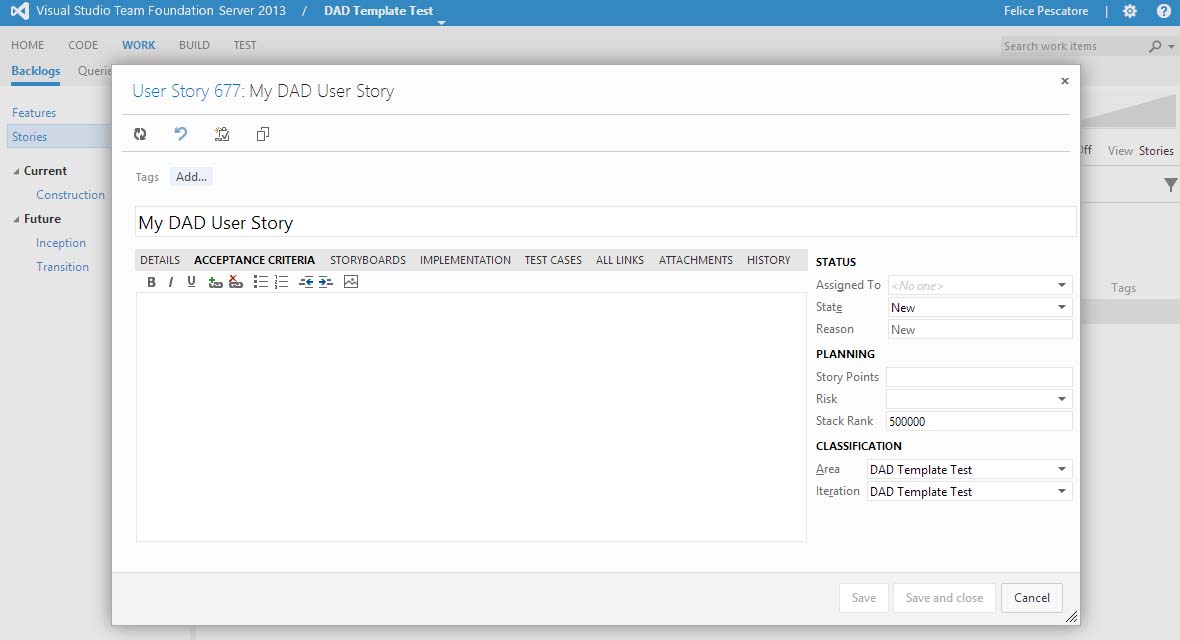Click the Insert hyperlink icon
The width and height of the screenshot is (1180, 640).
click(215, 282)
